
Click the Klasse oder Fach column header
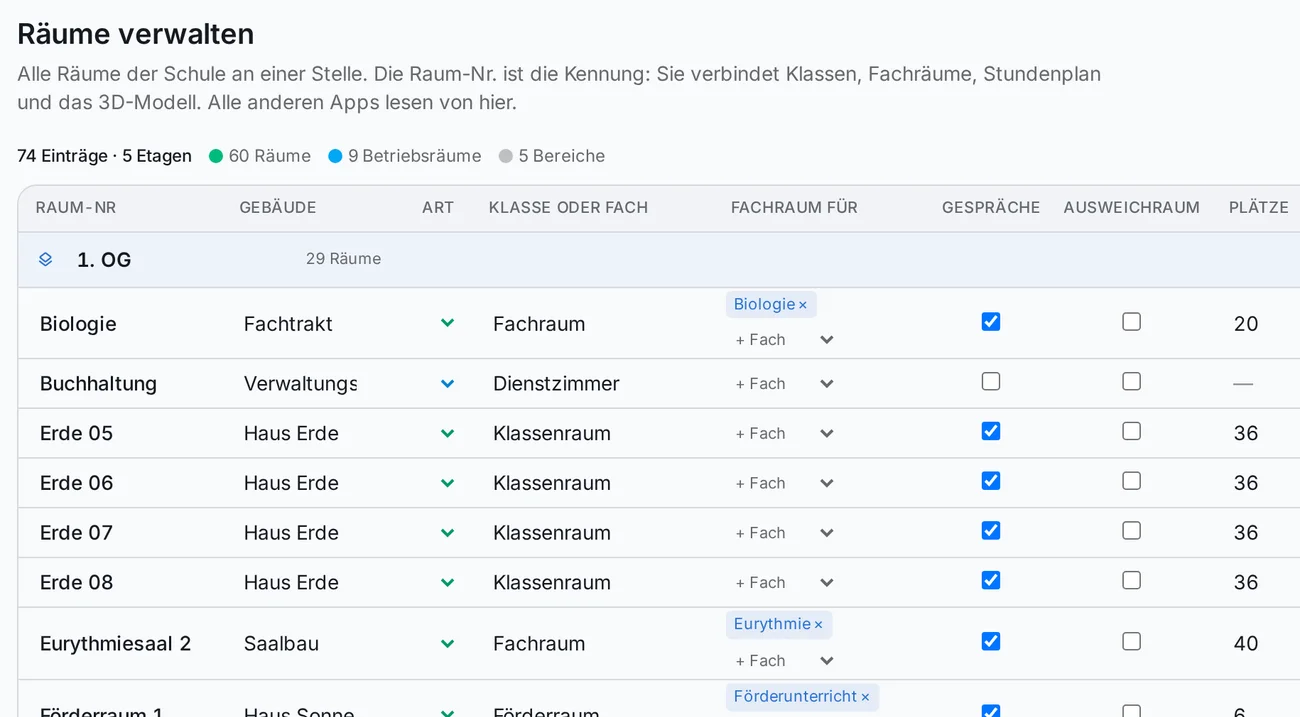point(568,208)
